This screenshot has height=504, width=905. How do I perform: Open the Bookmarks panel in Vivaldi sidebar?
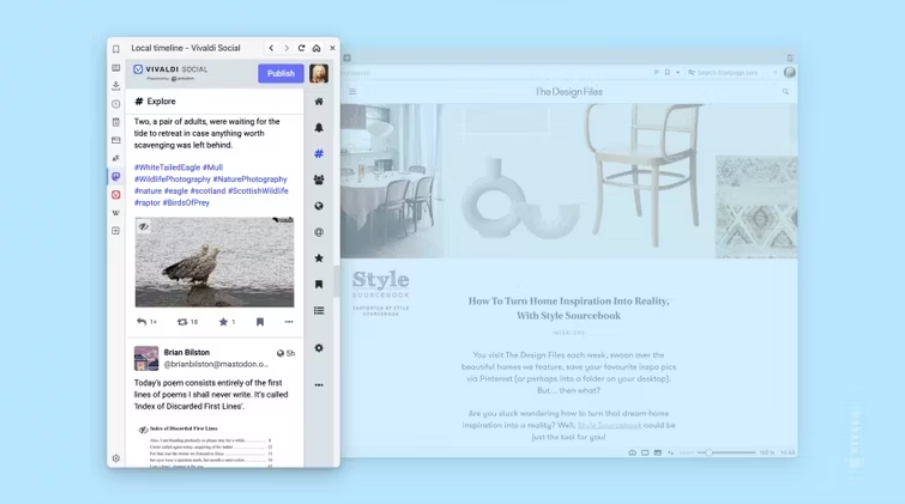click(116, 49)
